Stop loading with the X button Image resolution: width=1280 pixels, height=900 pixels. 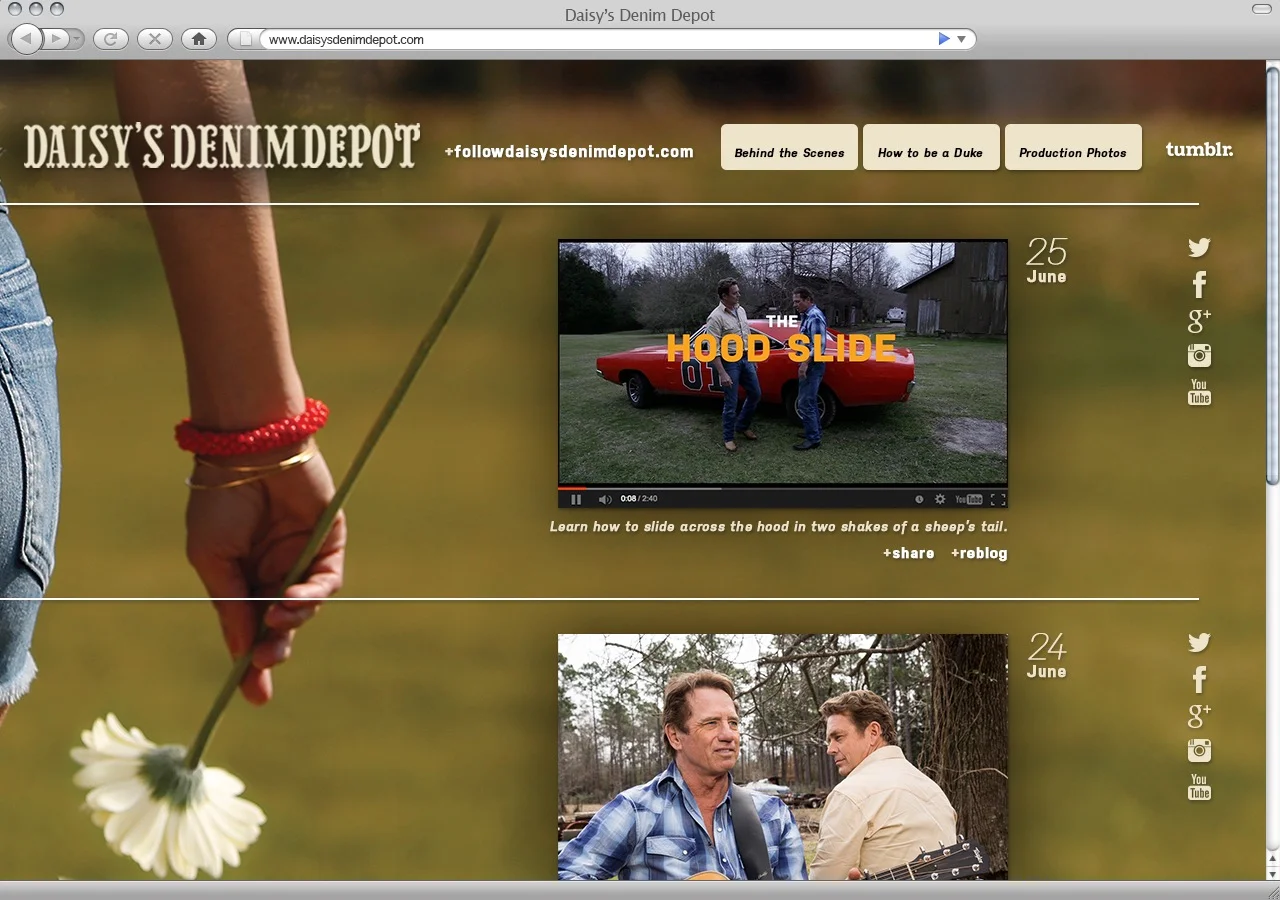[x=154, y=39]
